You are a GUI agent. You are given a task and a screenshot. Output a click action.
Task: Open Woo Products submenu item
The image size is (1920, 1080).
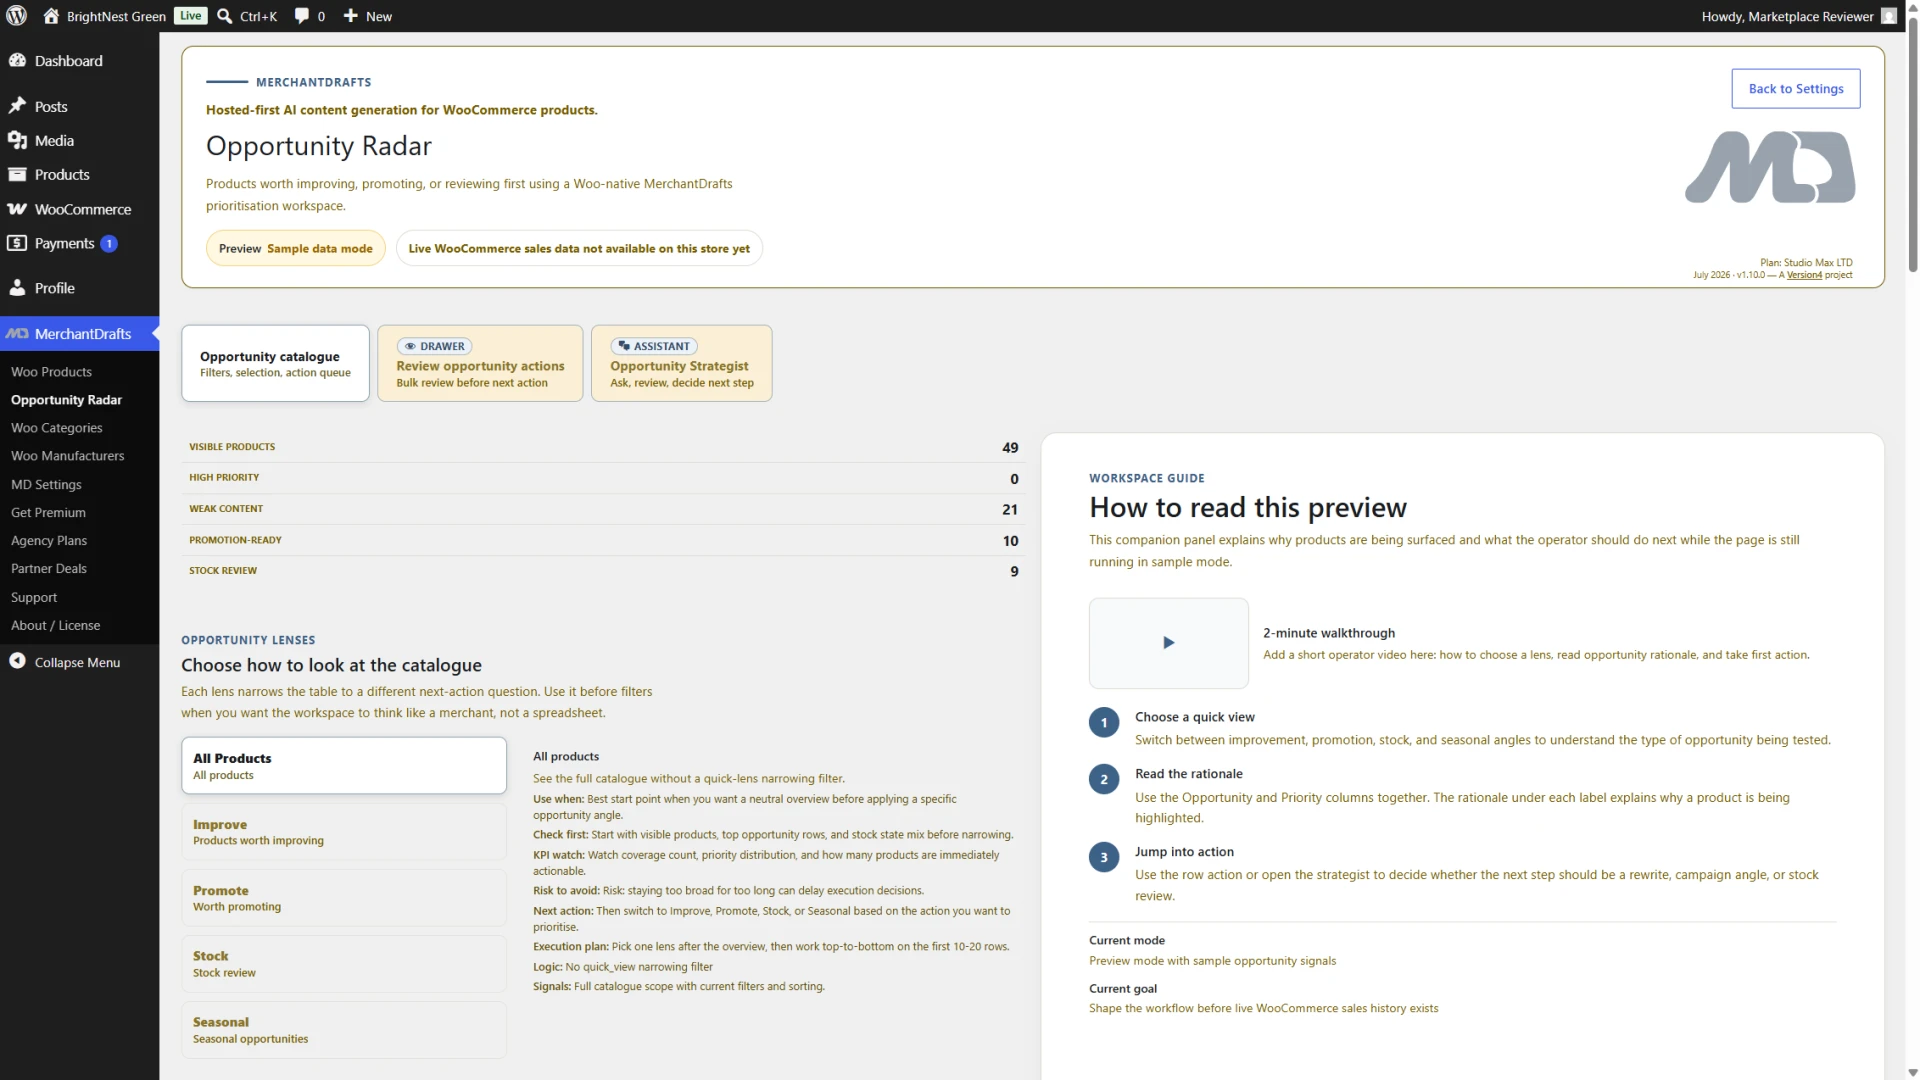pyautogui.click(x=51, y=371)
